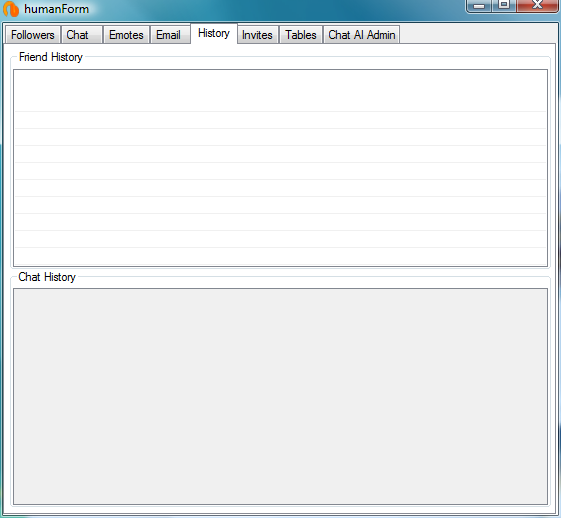The image size is (561, 518).
Task: Focus the gray Chat History text box
Action: point(280,396)
